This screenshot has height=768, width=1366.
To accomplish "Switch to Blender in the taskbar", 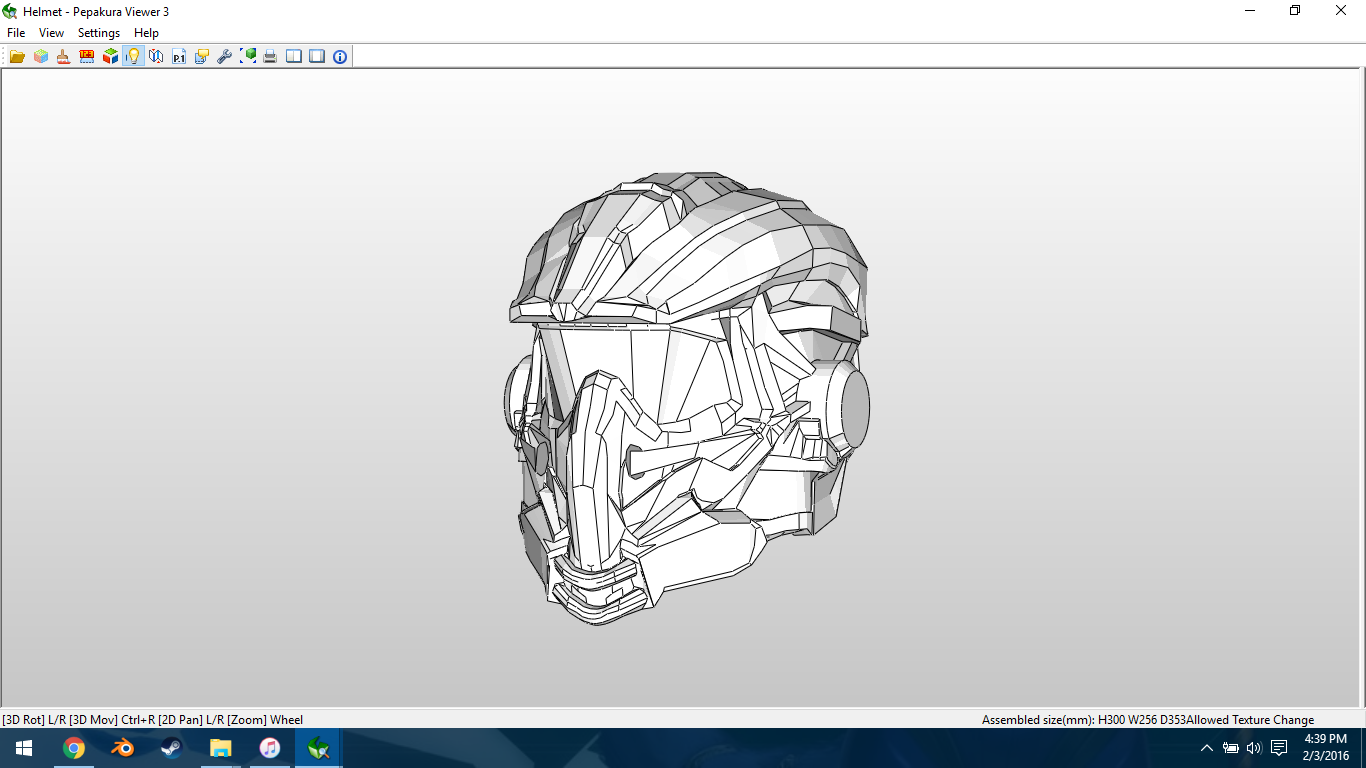I will coord(123,748).
